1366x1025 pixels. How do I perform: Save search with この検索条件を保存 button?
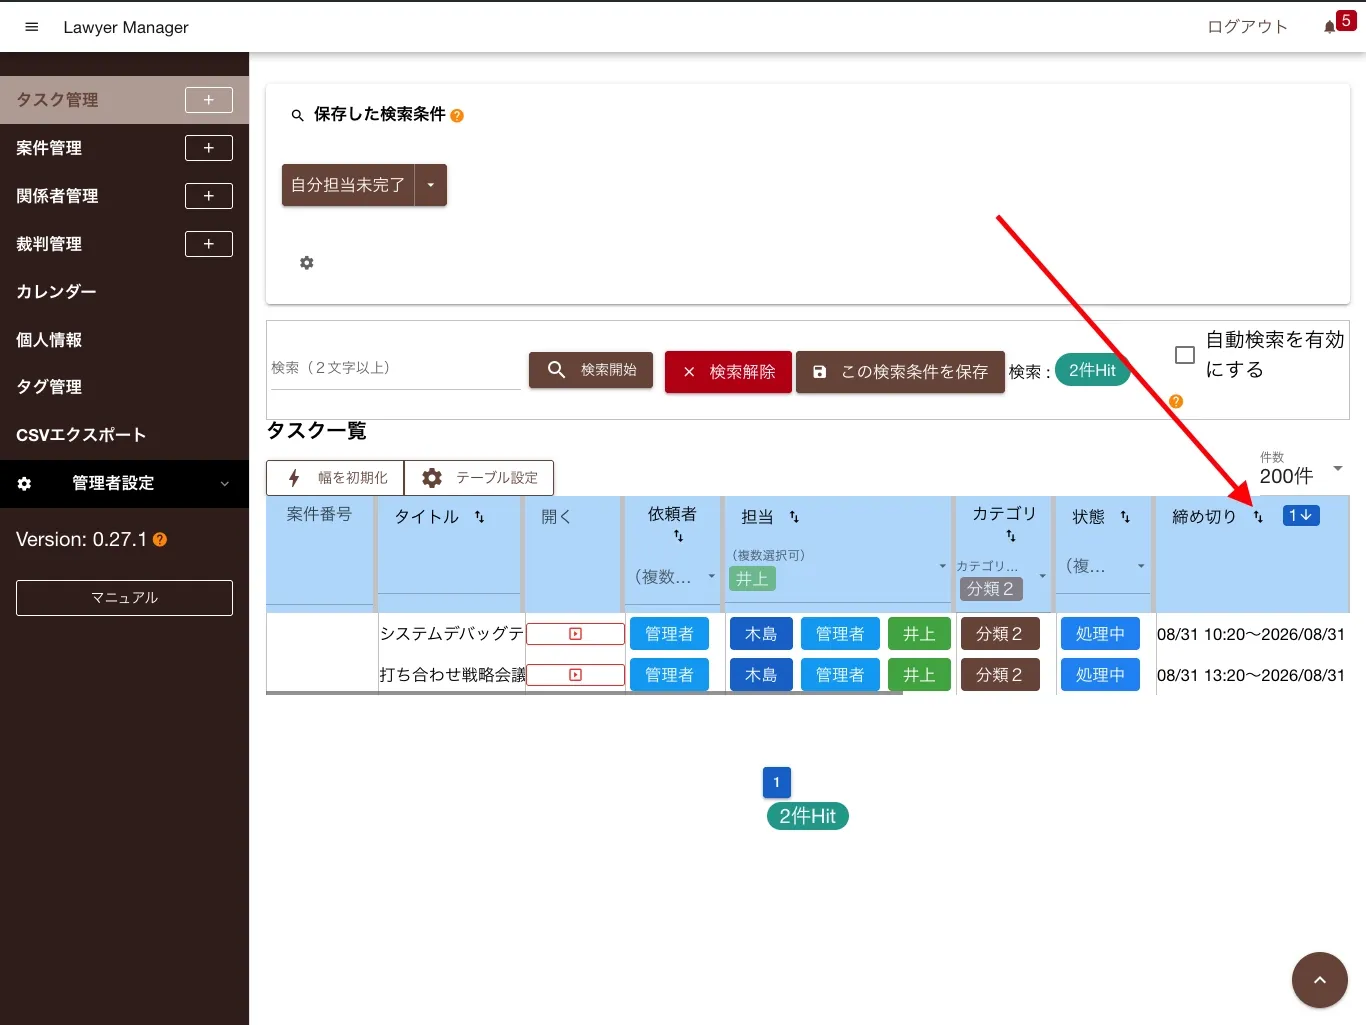tap(900, 372)
